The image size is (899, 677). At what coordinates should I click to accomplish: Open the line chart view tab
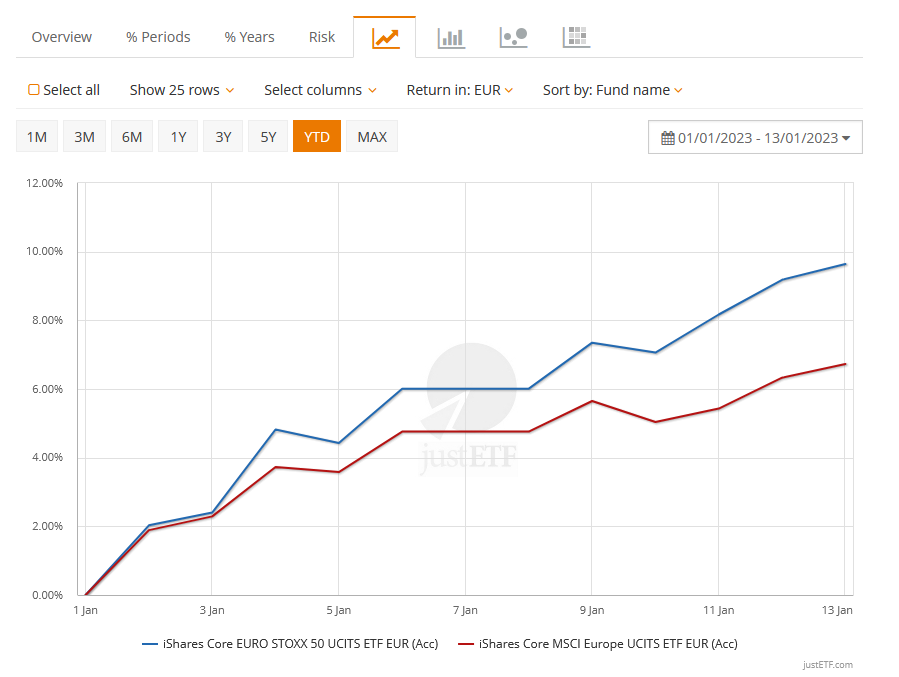pyautogui.click(x=385, y=38)
